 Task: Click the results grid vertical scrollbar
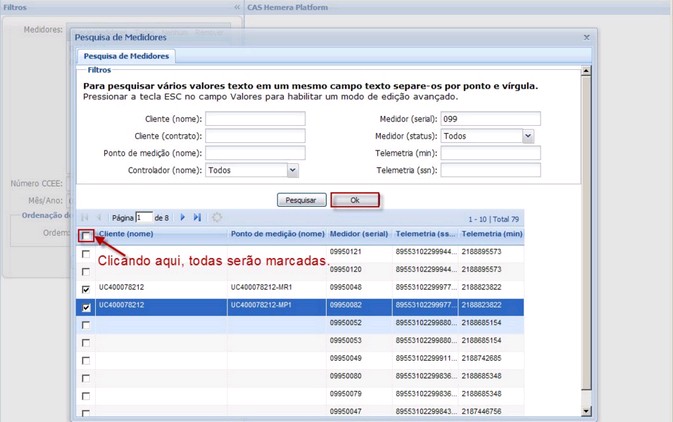tap(586, 320)
